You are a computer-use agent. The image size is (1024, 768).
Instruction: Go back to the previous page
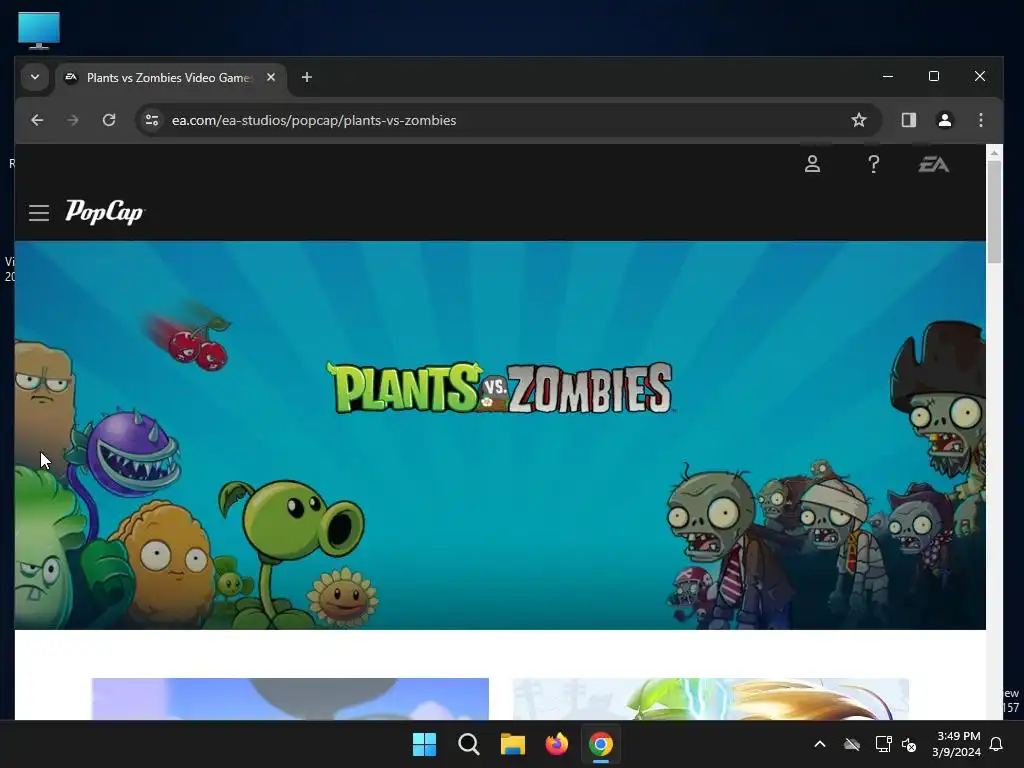pyautogui.click(x=37, y=120)
